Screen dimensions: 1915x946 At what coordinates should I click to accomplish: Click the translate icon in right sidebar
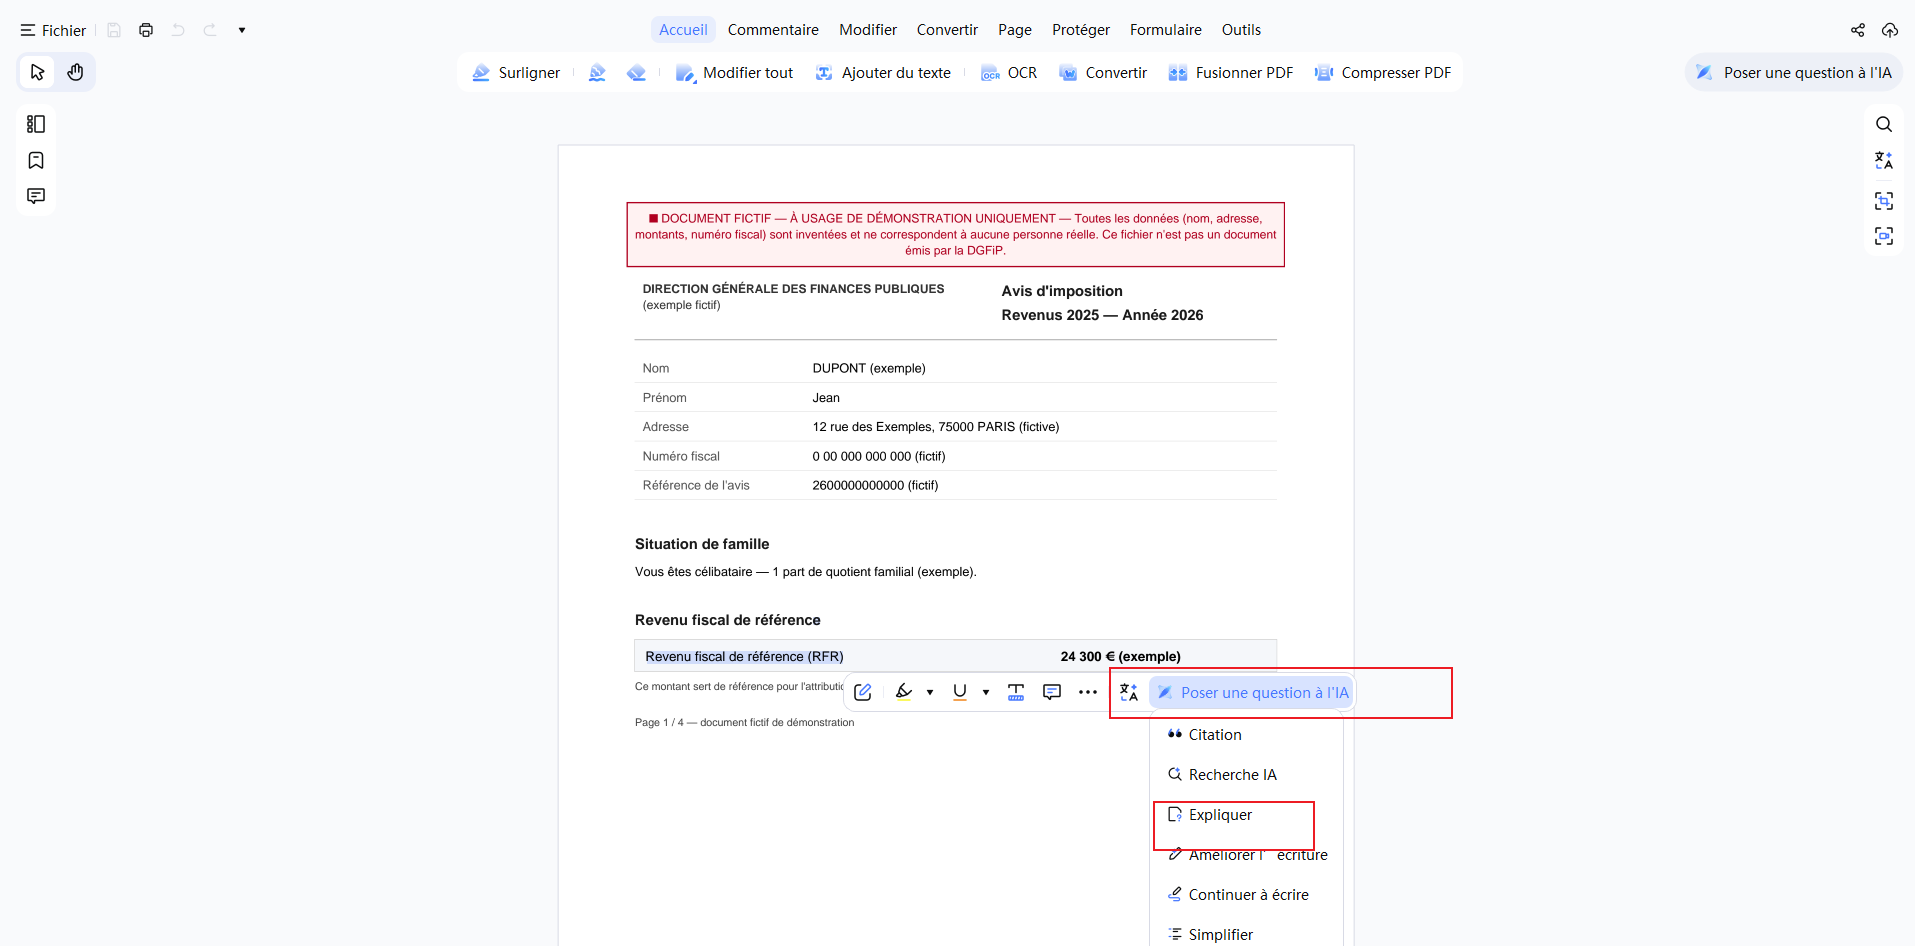1884,160
